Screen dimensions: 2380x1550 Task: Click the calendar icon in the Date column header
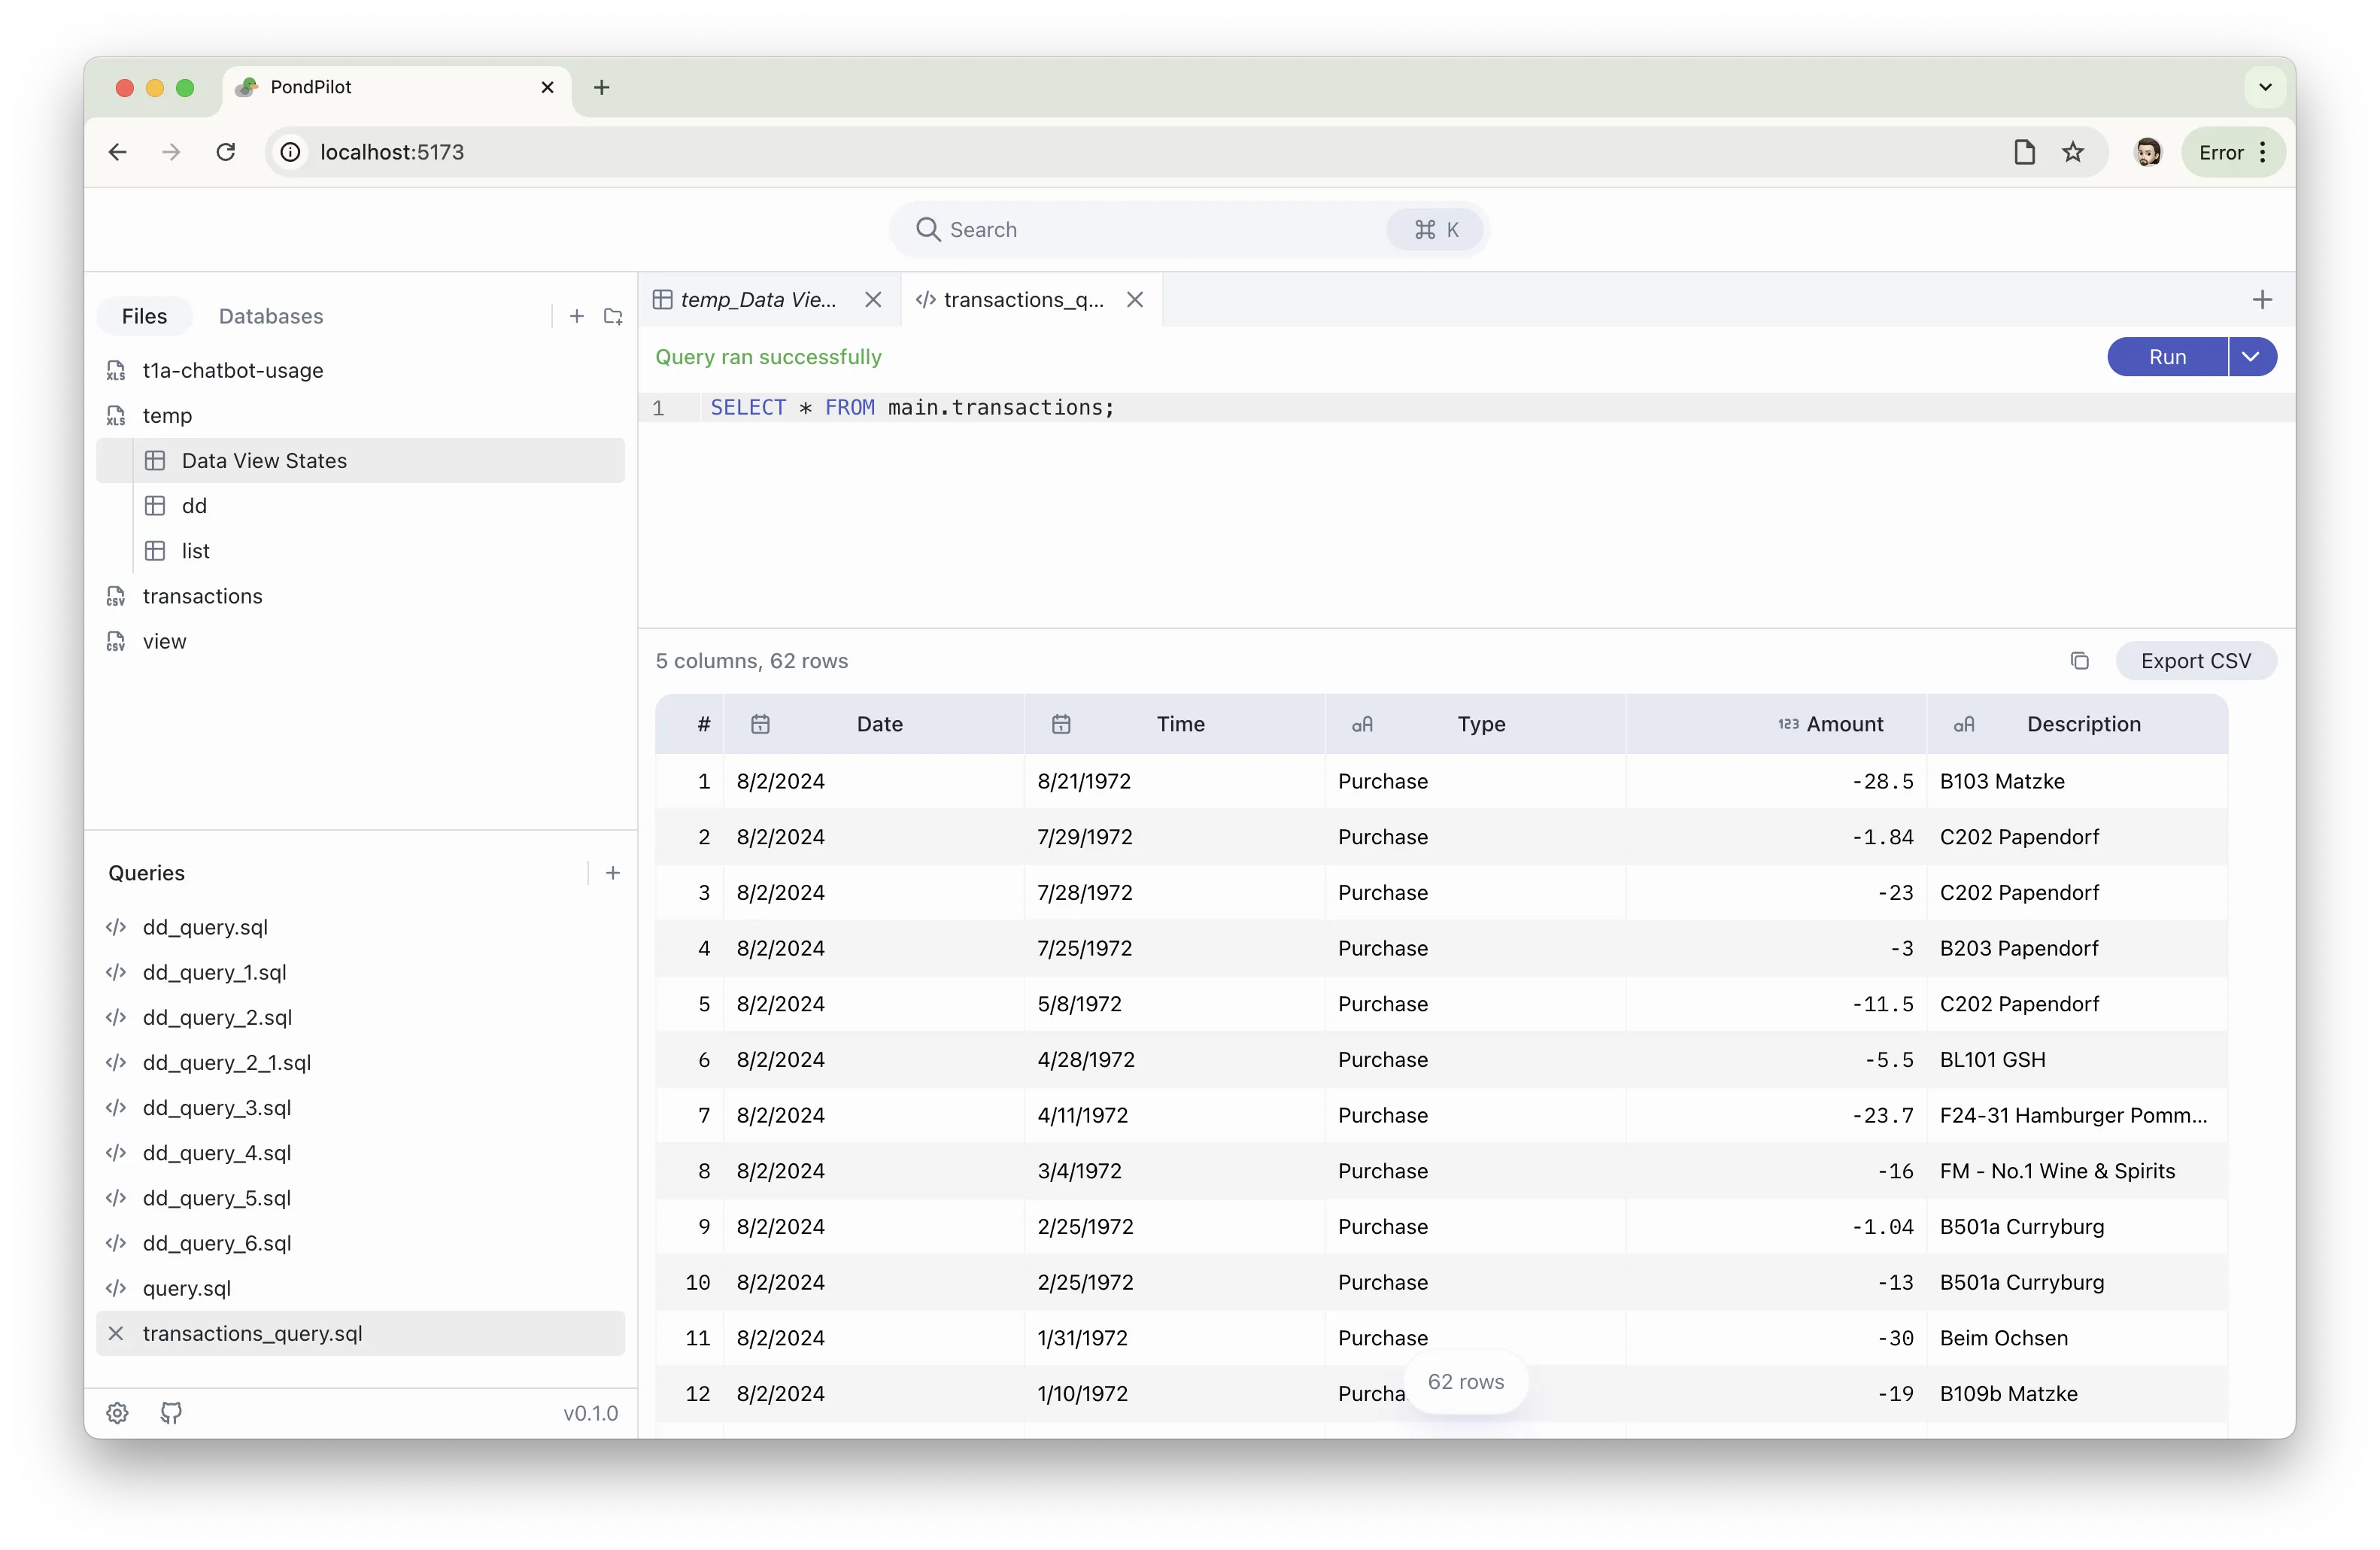click(x=761, y=723)
